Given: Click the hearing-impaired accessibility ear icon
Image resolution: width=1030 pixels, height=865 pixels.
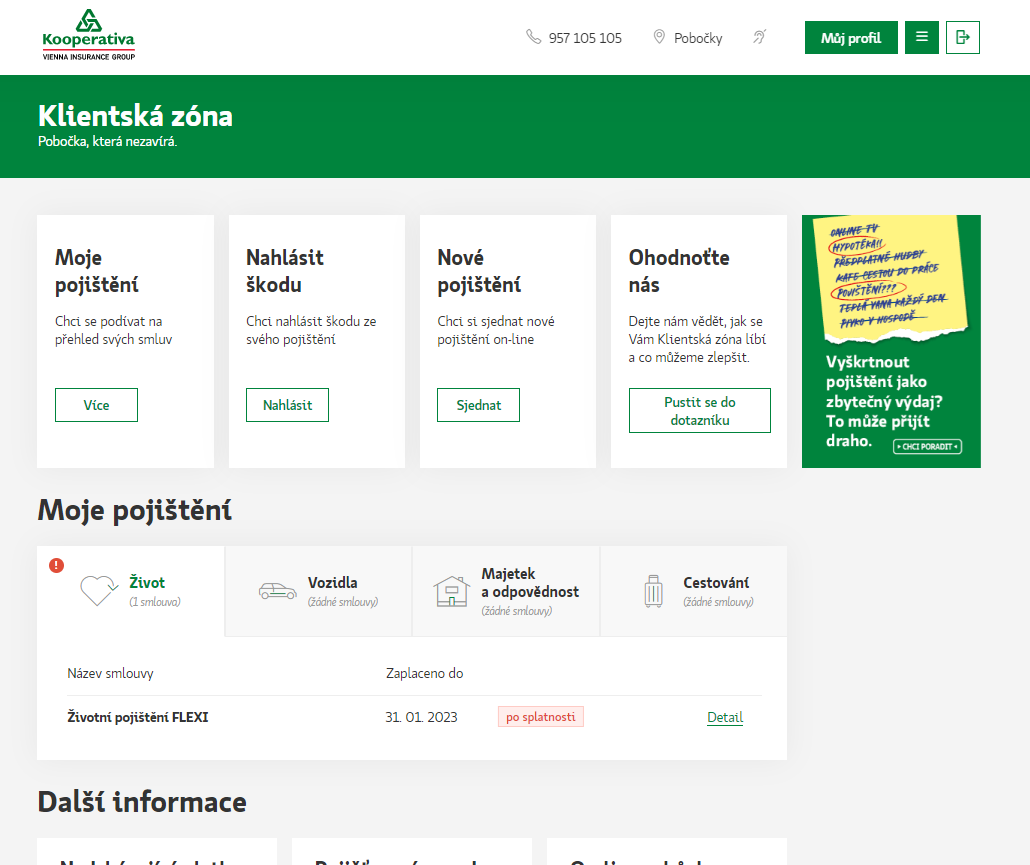Looking at the screenshot, I should click(760, 37).
